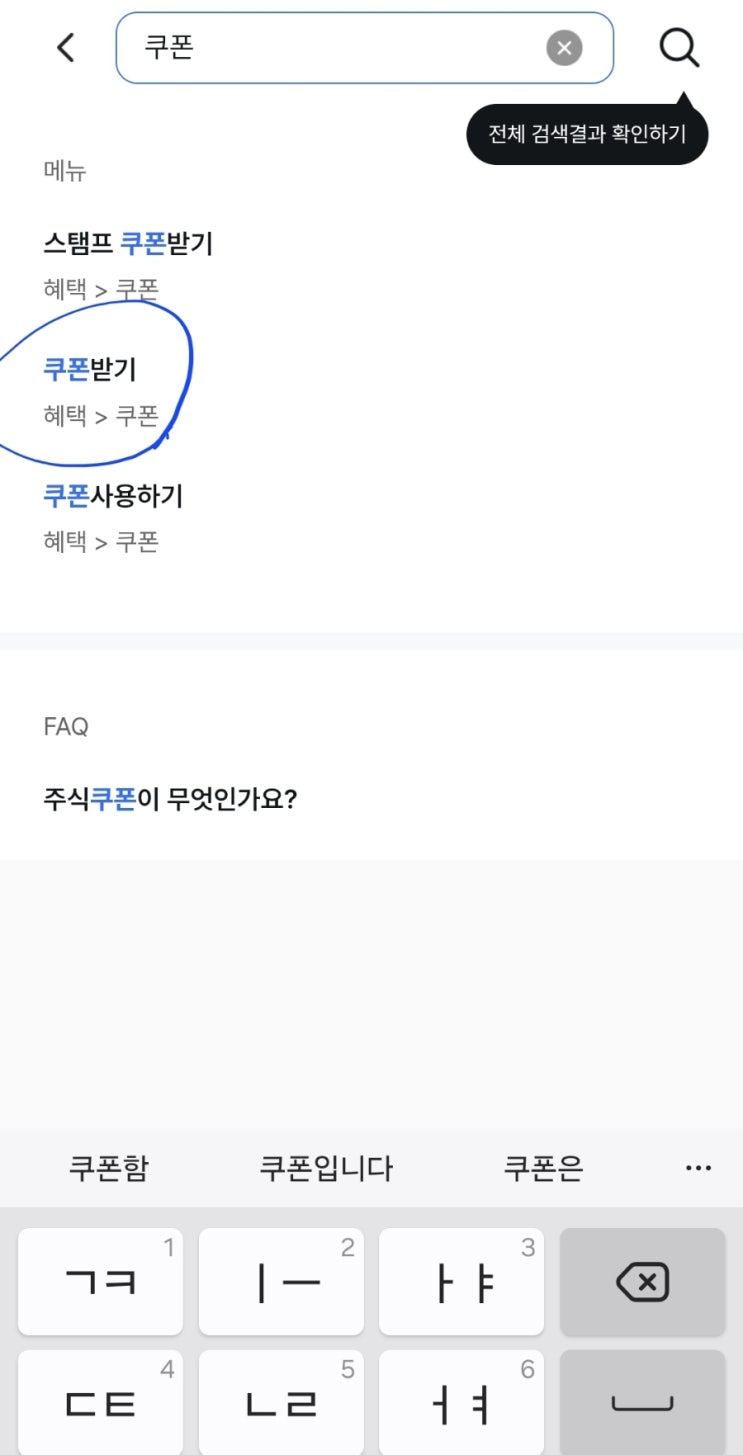Screen dimensions: 743x1455
Task: Choose the 쿠폰은 keyboard suggestion
Action: 543,1168
